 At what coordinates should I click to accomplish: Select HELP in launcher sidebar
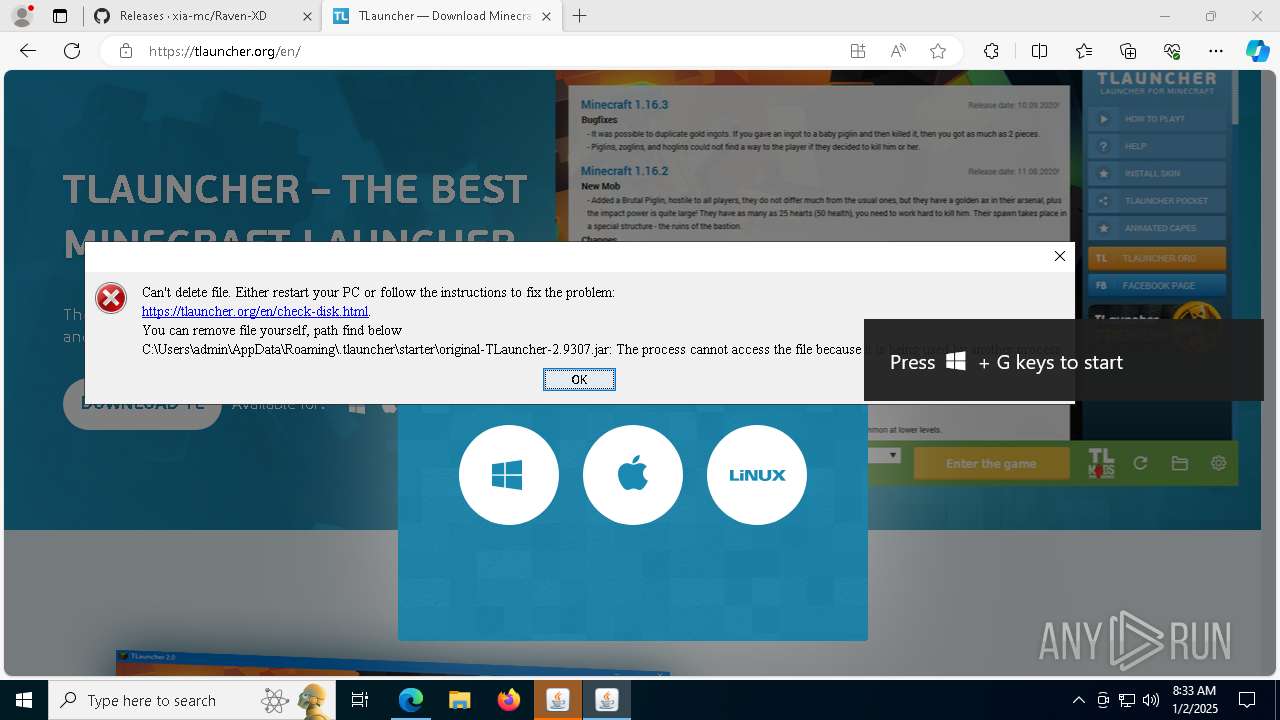coord(1157,146)
